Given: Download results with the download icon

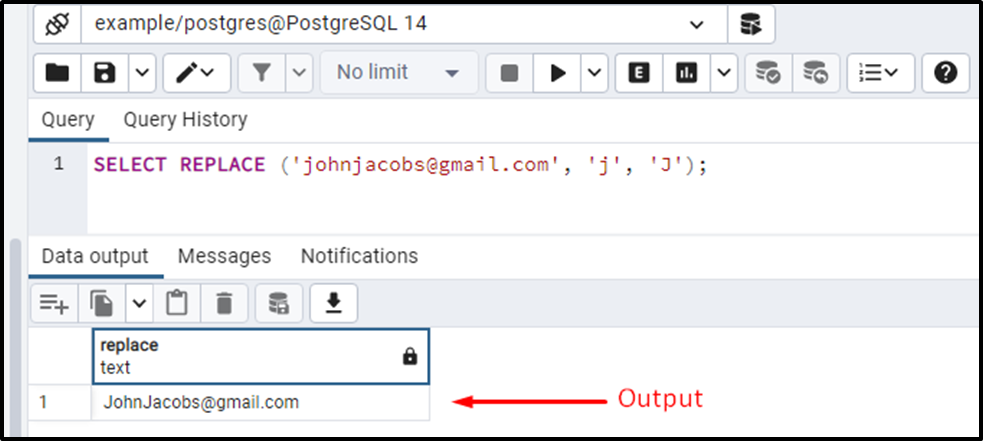Looking at the screenshot, I should tap(334, 304).
